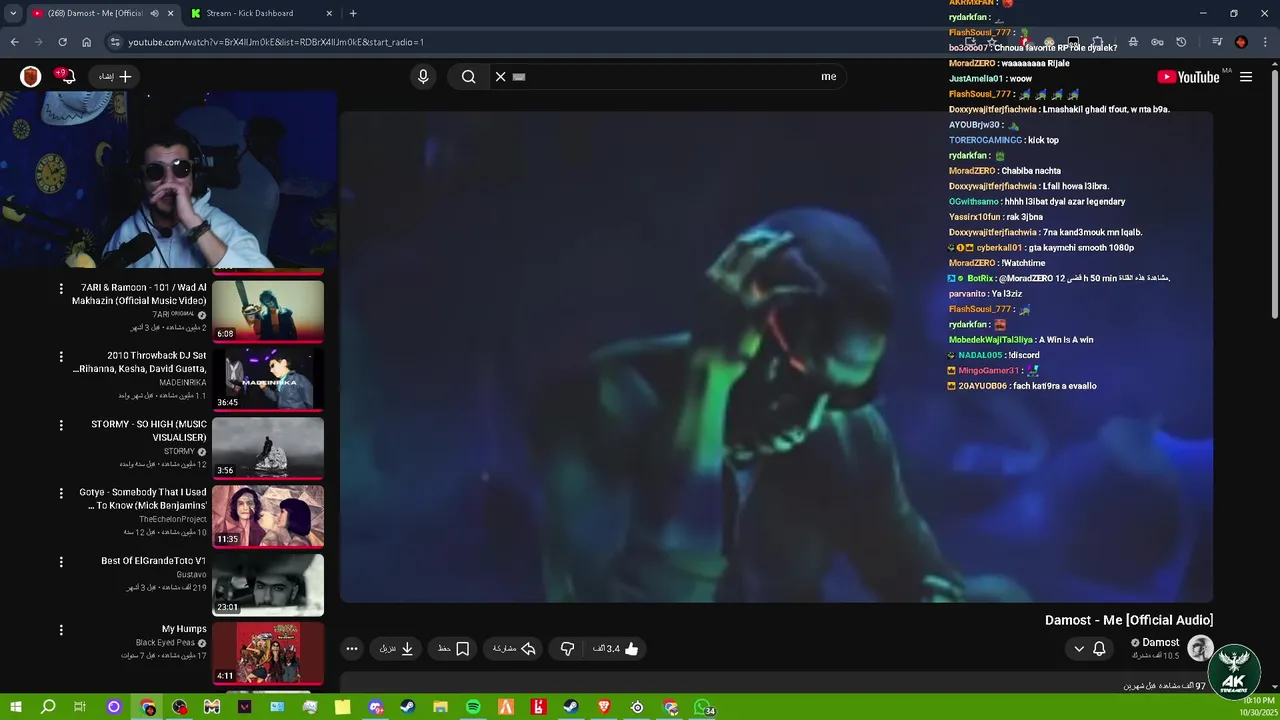Open WhatsApp from the taskbar
1280x720 pixels.
(x=703, y=707)
